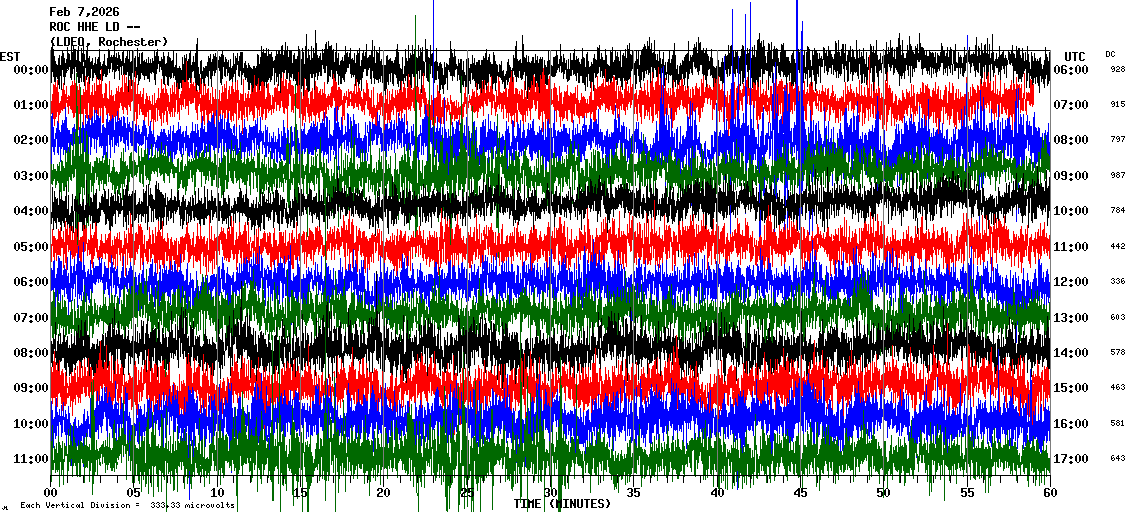Click the DC value 928
Viewport: 1130px width, 519px height.
(1117, 70)
